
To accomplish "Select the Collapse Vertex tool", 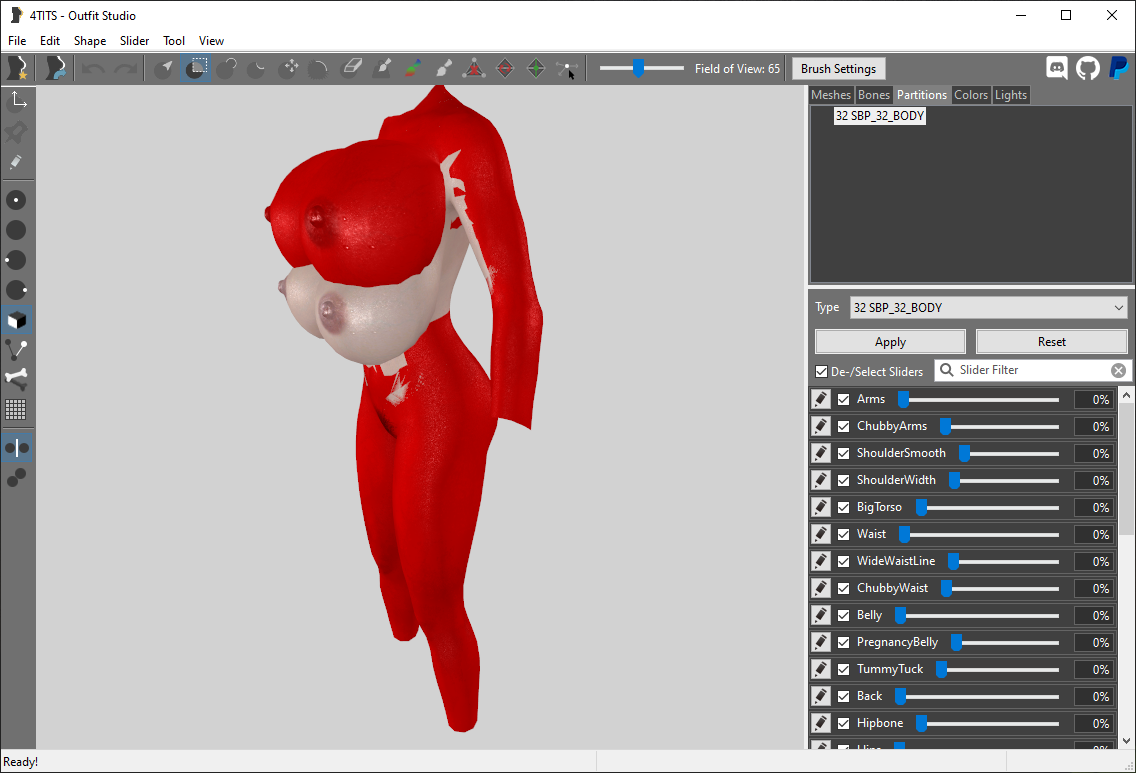I will pos(475,69).
